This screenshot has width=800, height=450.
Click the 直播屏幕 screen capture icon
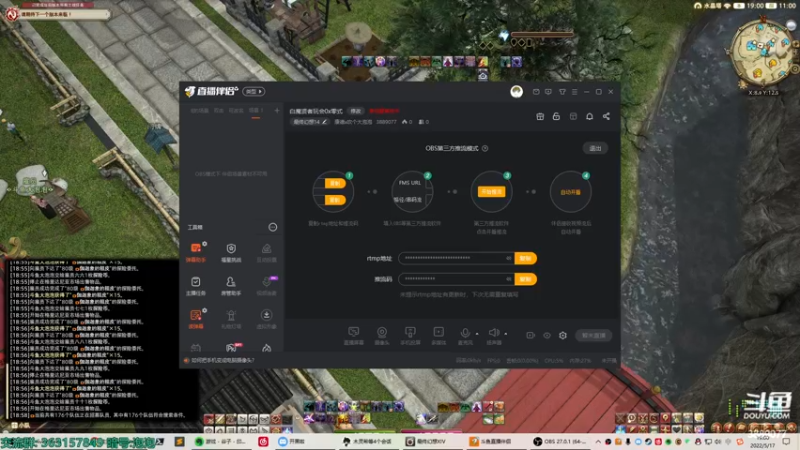click(354, 336)
